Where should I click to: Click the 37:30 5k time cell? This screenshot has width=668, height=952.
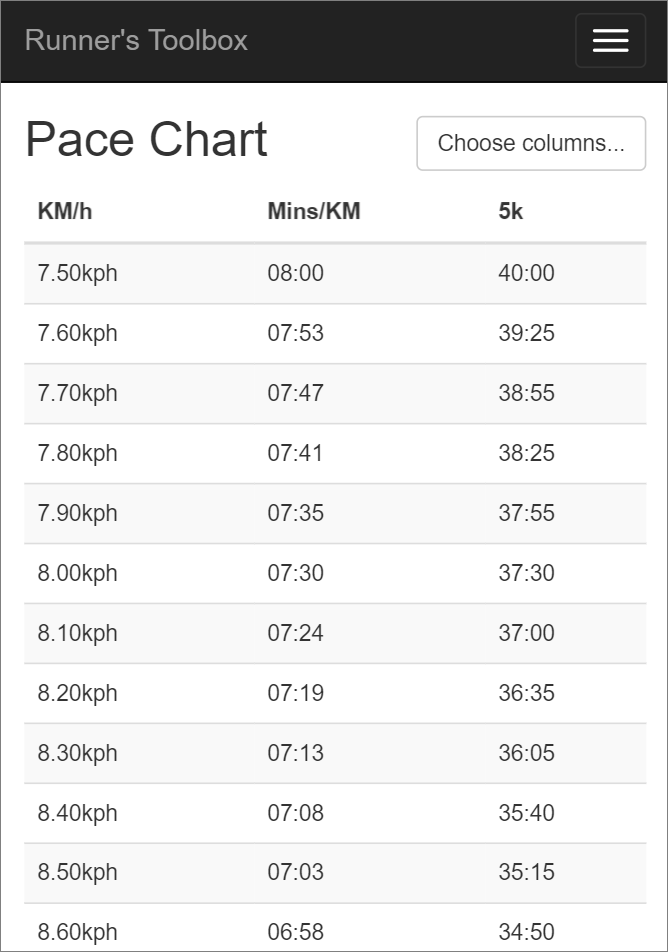(x=526, y=573)
